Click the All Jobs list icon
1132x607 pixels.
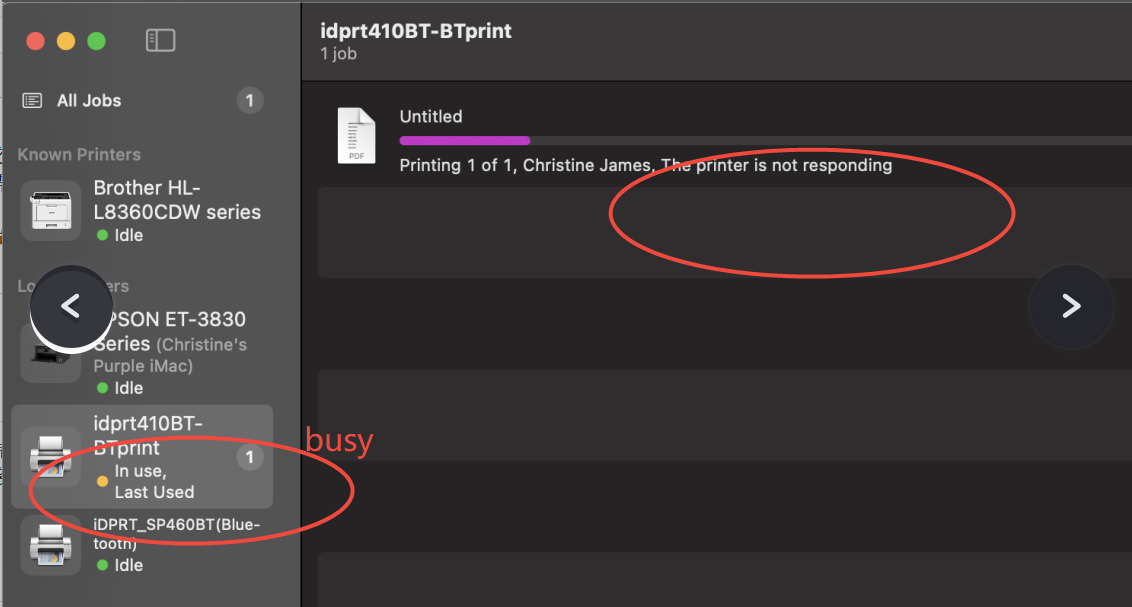pyautogui.click(x=33, y=100)
